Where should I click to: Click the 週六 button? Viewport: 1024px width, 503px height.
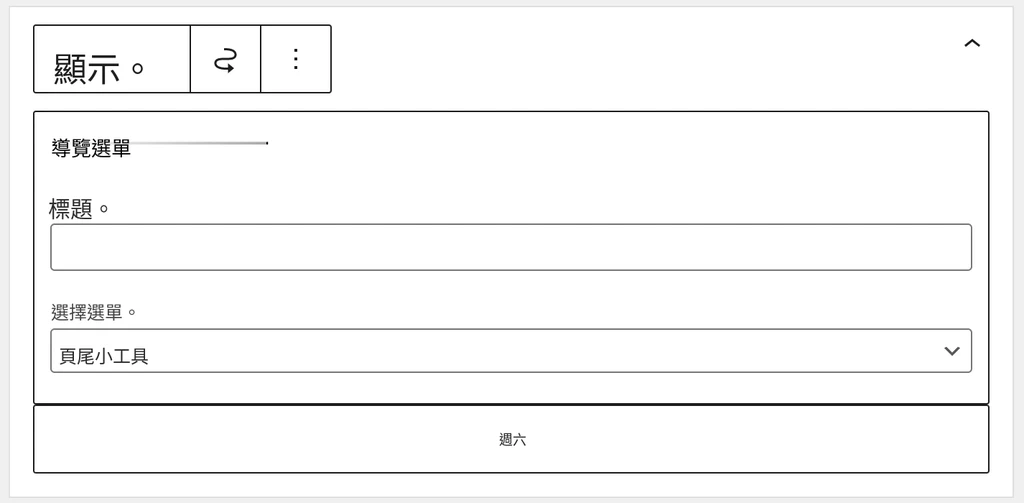coord(511,439)
